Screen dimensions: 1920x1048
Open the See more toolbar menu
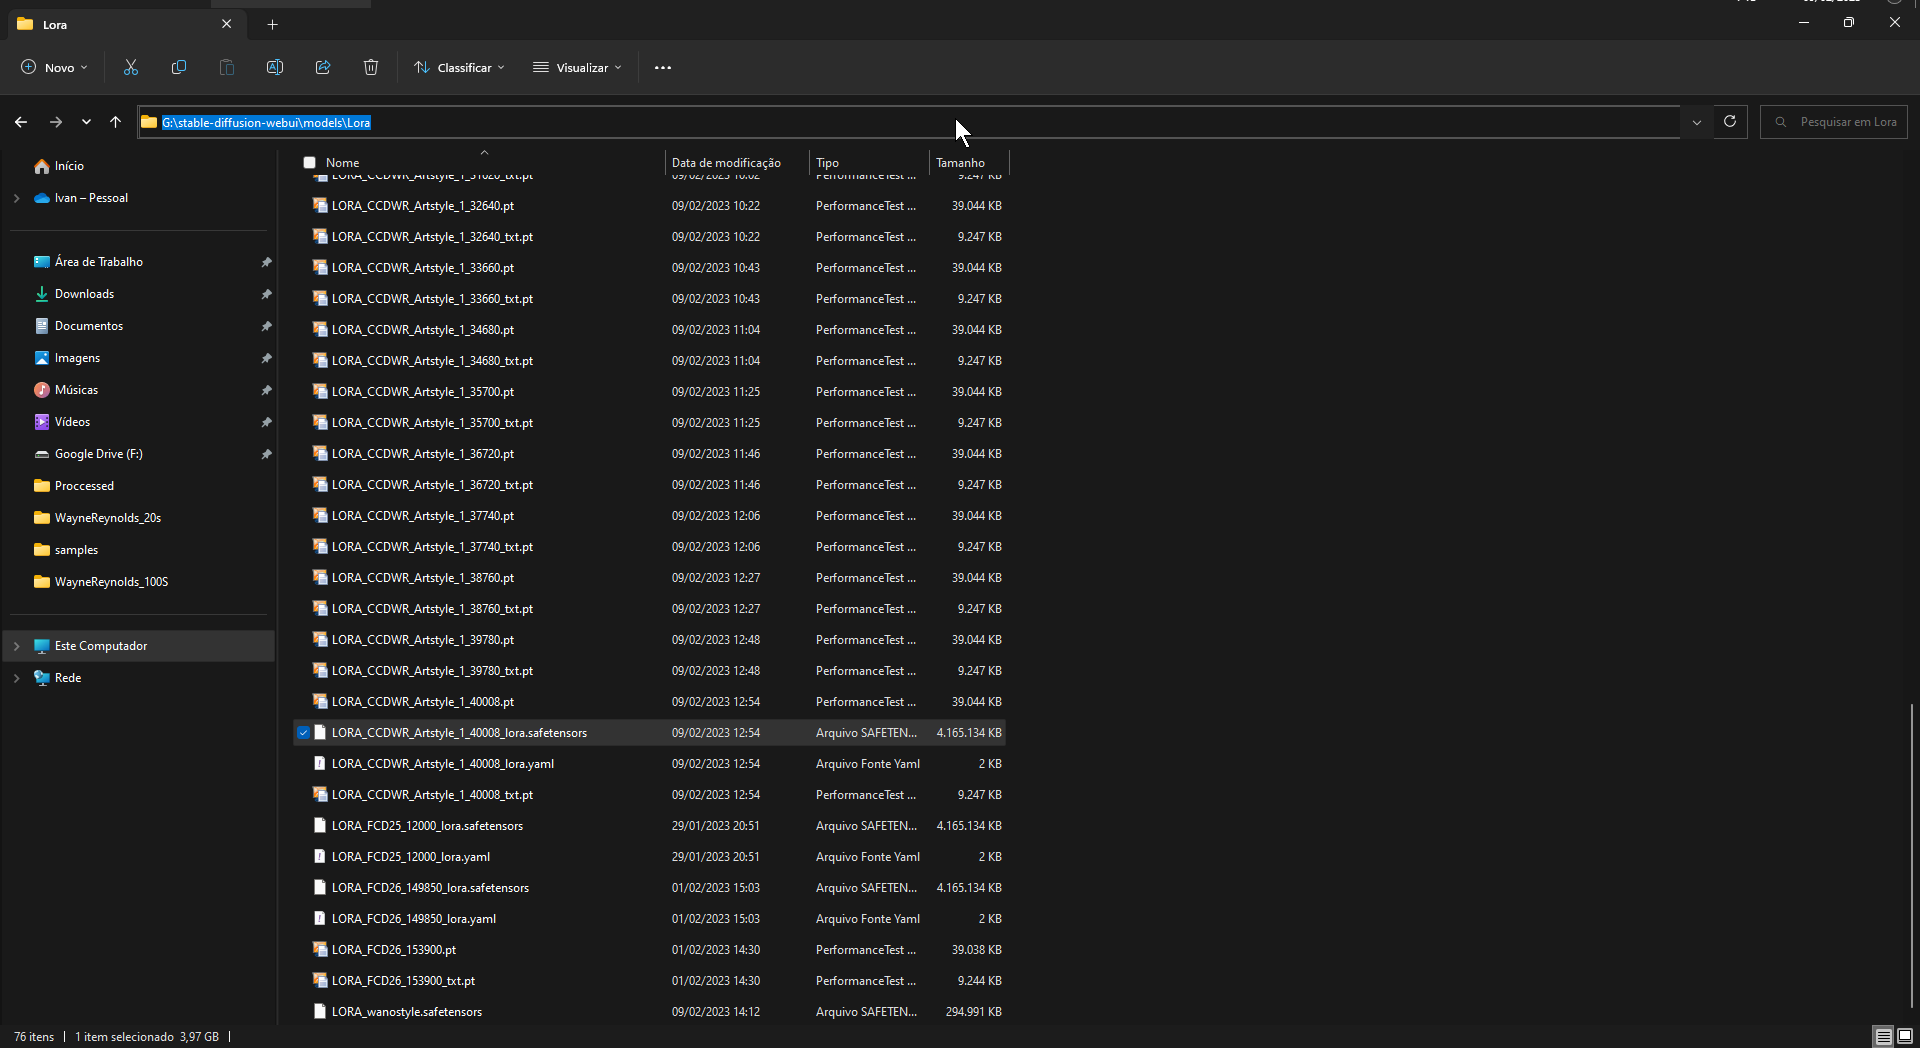[x=663, y=67]
